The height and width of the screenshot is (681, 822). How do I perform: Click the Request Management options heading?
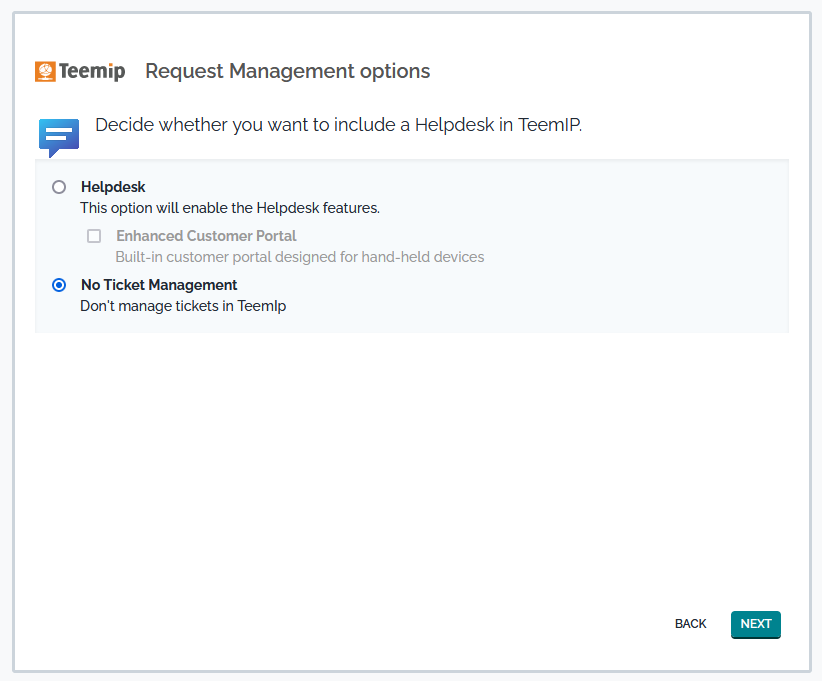tap(288, 72)
